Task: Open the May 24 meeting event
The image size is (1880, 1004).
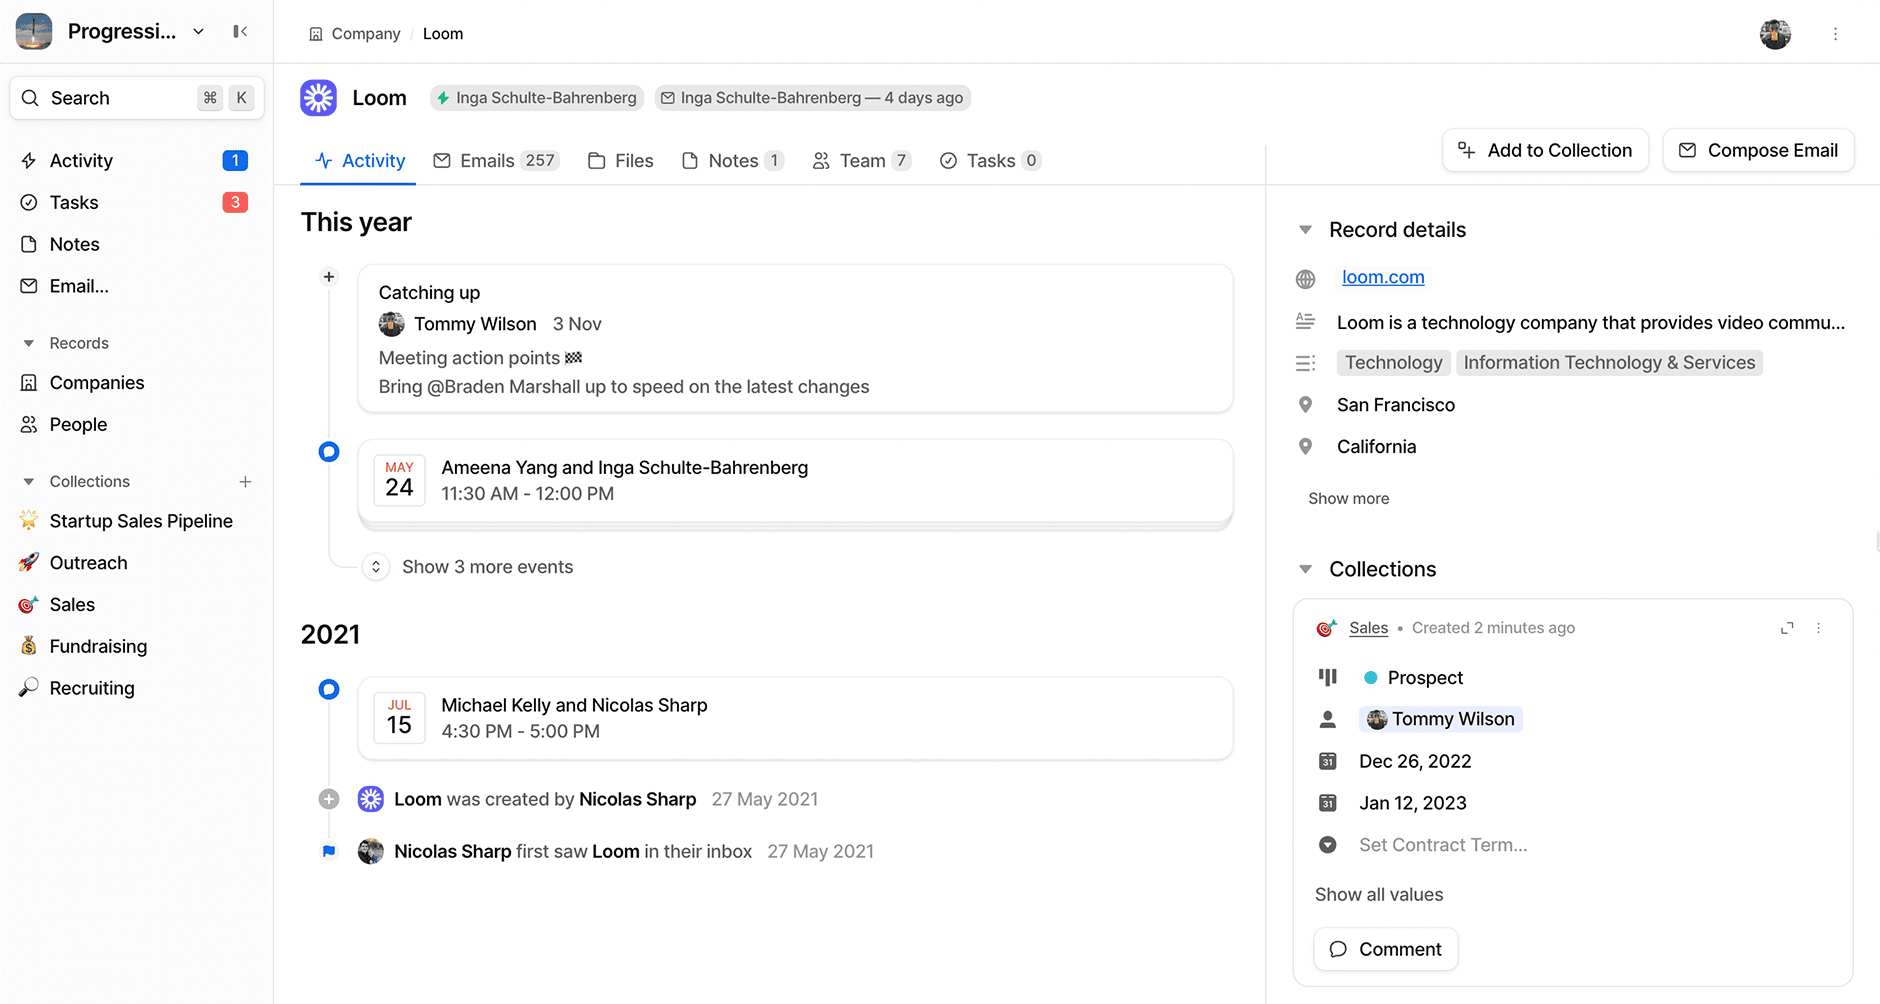Action: coord(795,481)
